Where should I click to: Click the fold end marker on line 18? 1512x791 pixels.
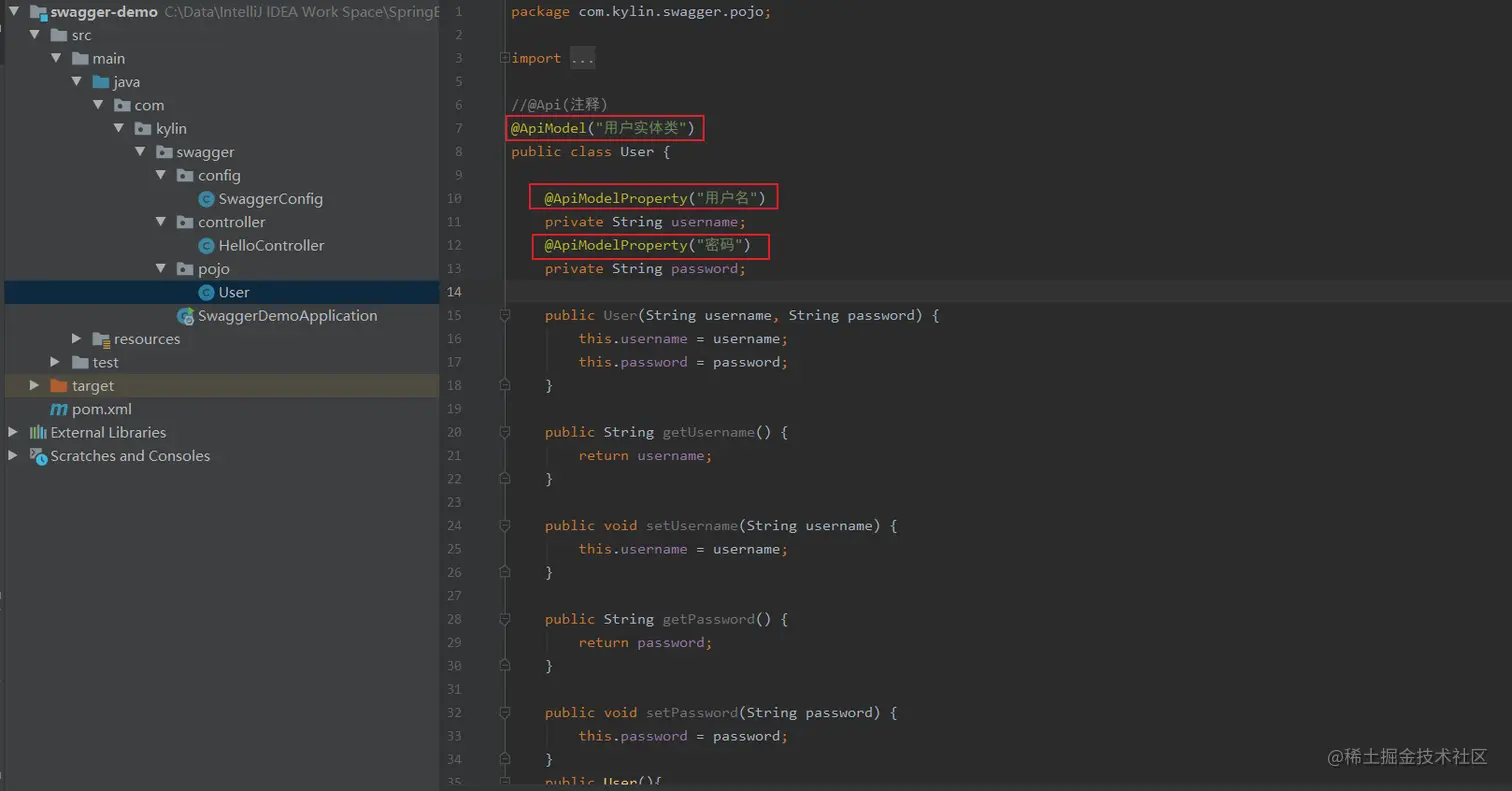point(505,385)
